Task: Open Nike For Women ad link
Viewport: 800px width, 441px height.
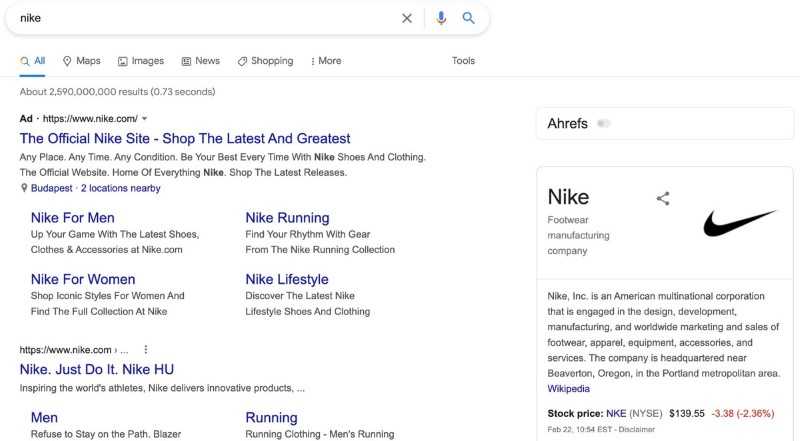Action: [83, 279]
